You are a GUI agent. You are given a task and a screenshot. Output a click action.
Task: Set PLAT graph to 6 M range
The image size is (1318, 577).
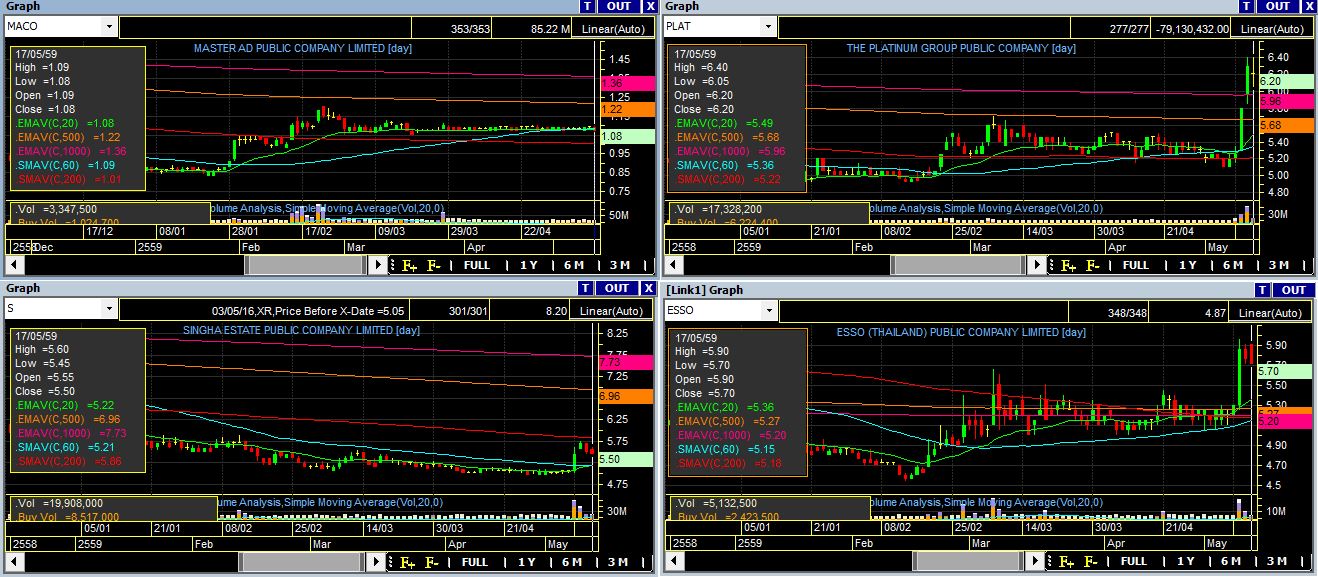1233,265
